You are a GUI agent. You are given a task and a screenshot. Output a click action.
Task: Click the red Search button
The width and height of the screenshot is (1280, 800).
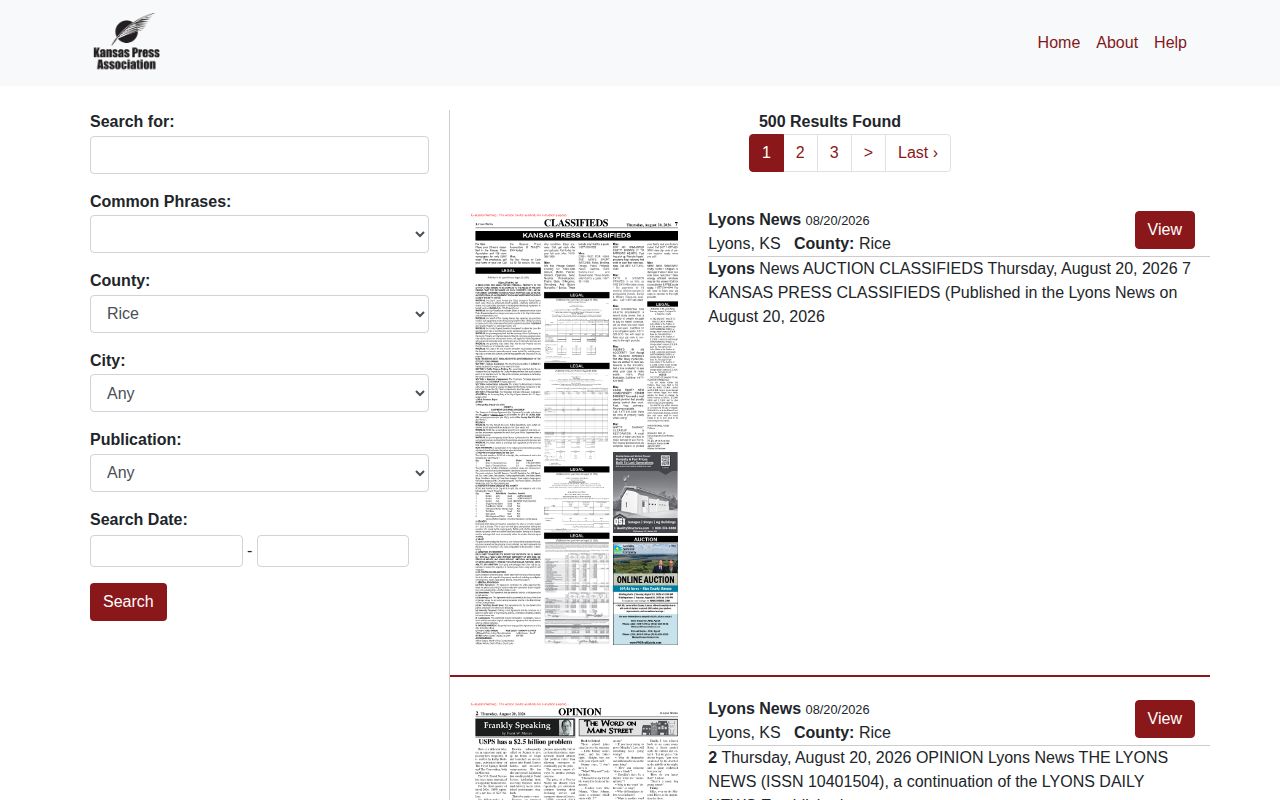pos(128,602)
